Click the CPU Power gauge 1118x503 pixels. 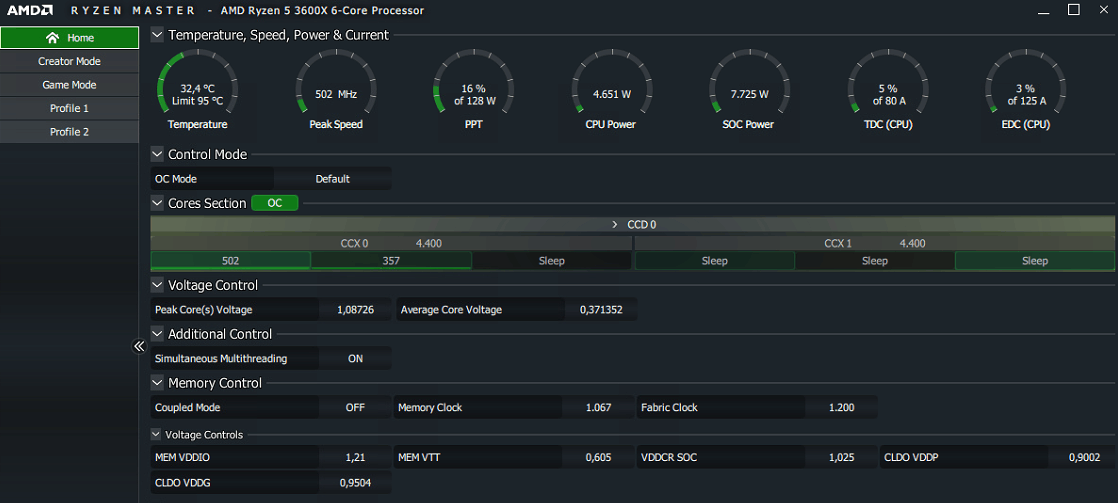[x=611, y=89]
